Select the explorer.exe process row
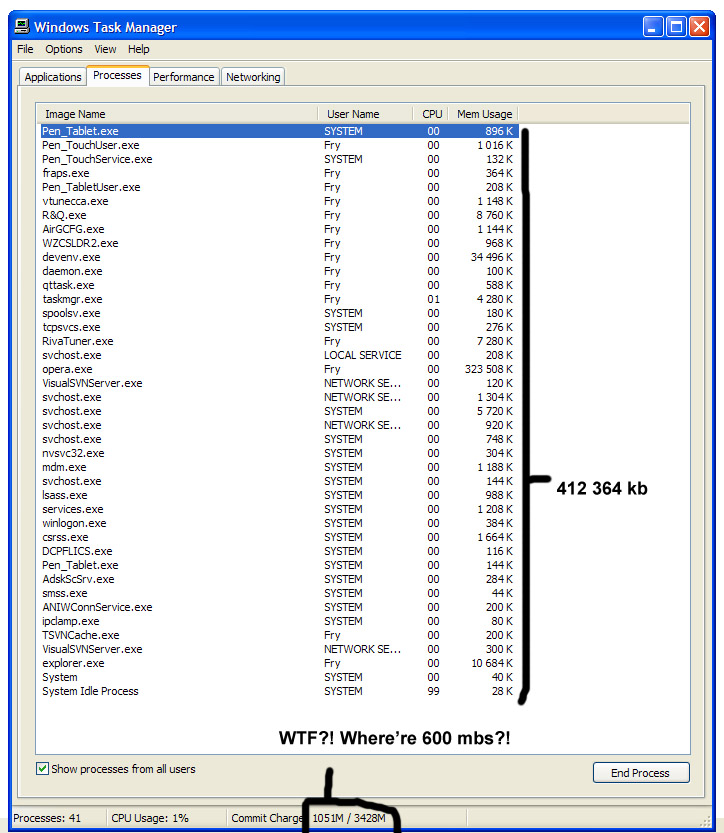The height and width of the screenshot is (833, 724). 73,663
